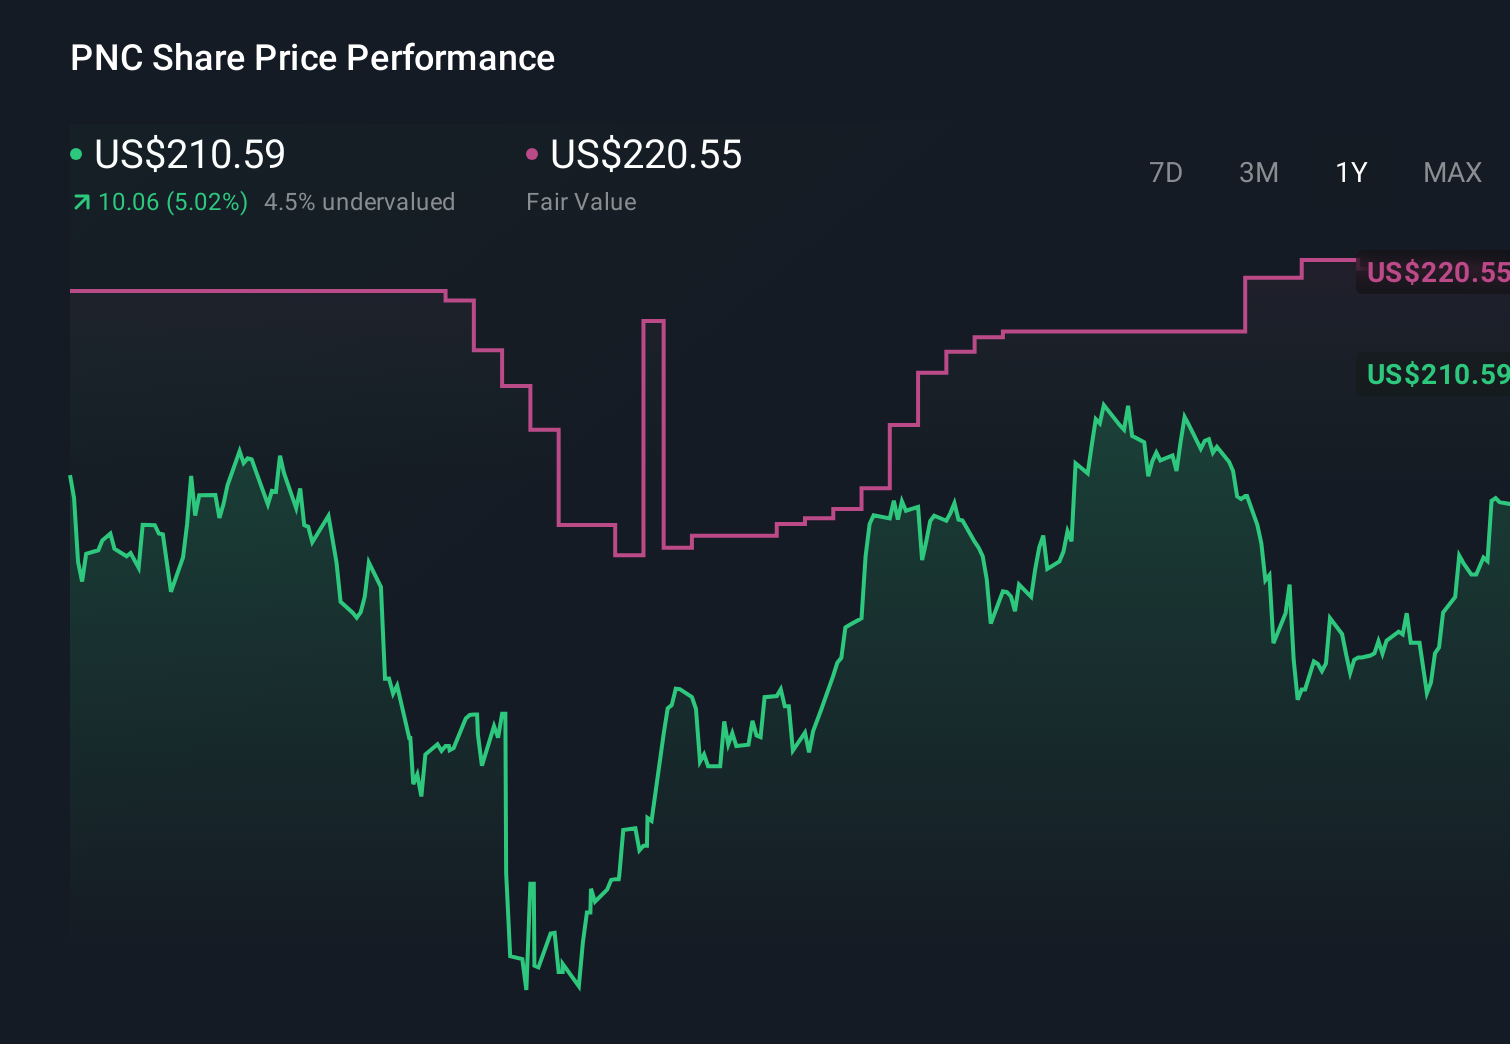Toggle off the 1Y selection
Image resolution: width=1510 pixels, height=1044 pixels.
(1350, 172)
